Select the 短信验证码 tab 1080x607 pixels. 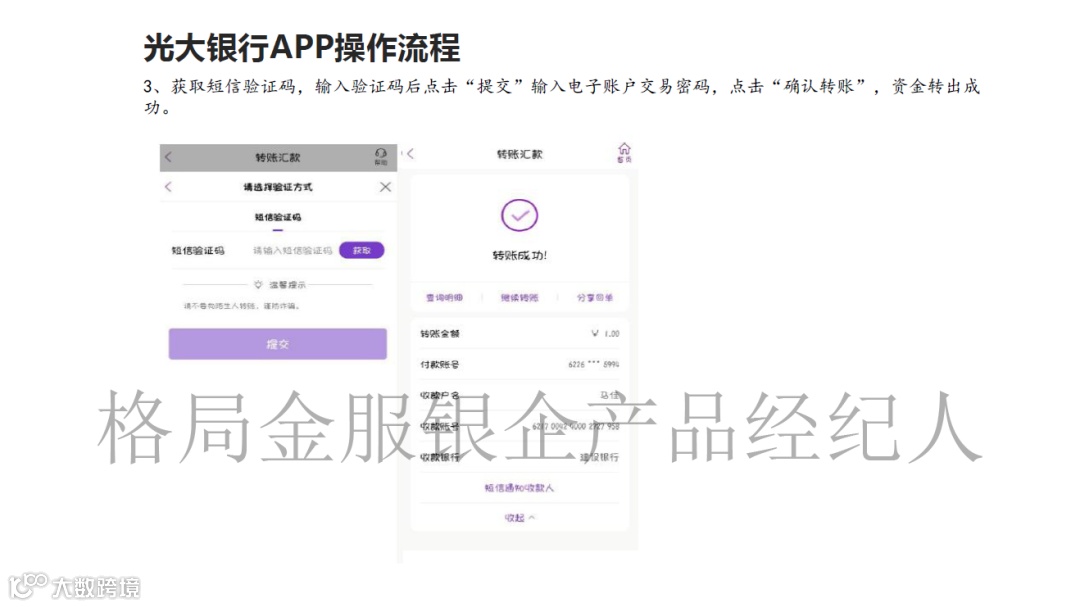[278, 217]
